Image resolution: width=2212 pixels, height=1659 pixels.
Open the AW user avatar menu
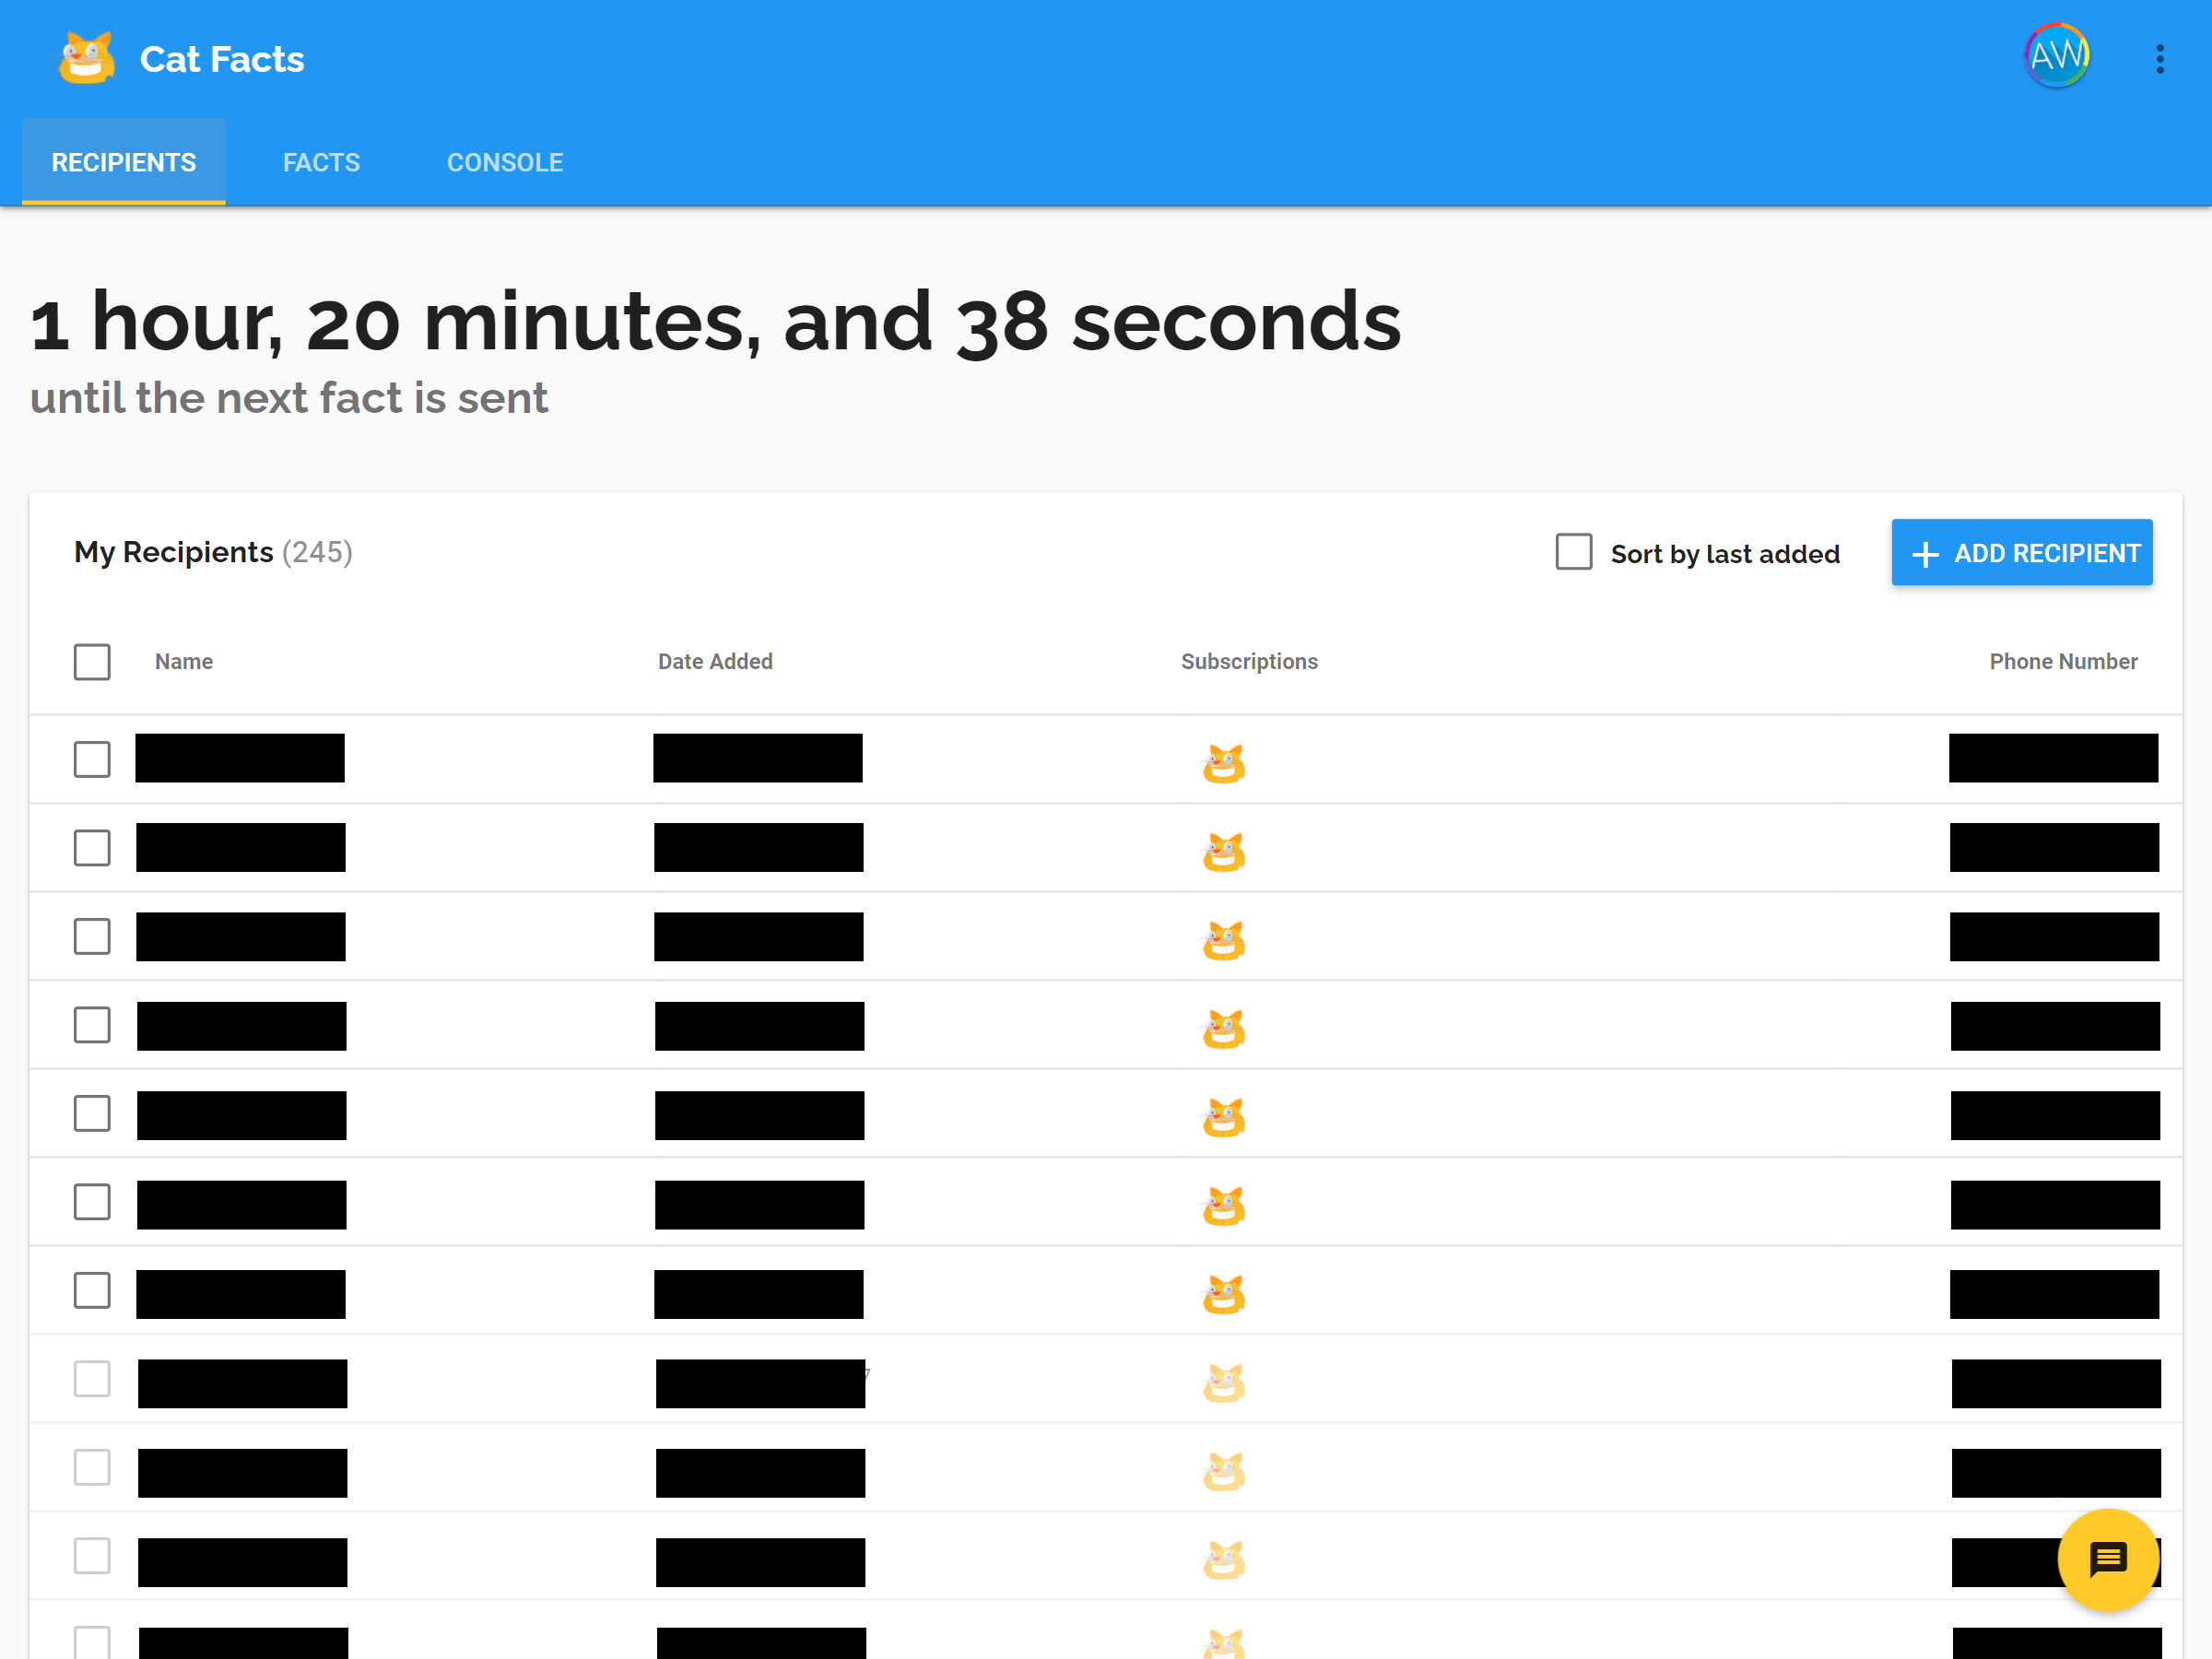point(2056,56)
